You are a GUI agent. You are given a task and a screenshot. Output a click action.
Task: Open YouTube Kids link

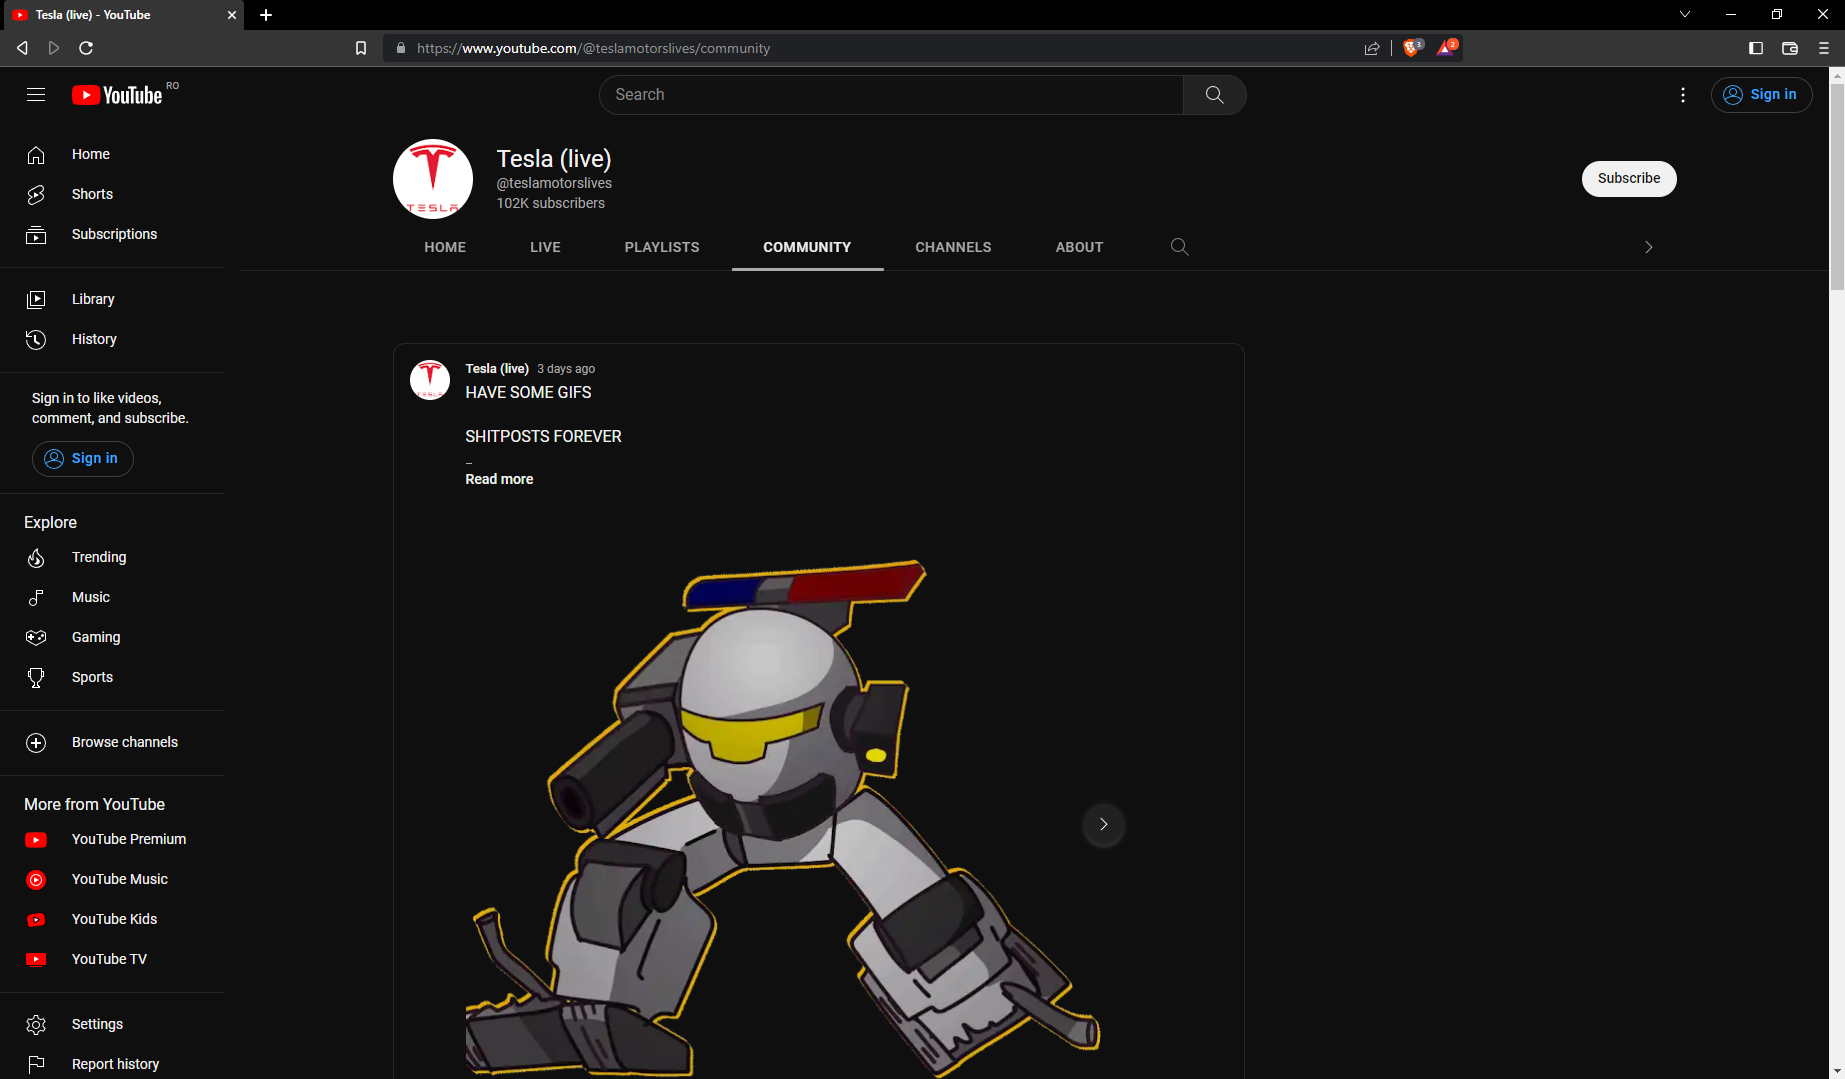(112, 919)
